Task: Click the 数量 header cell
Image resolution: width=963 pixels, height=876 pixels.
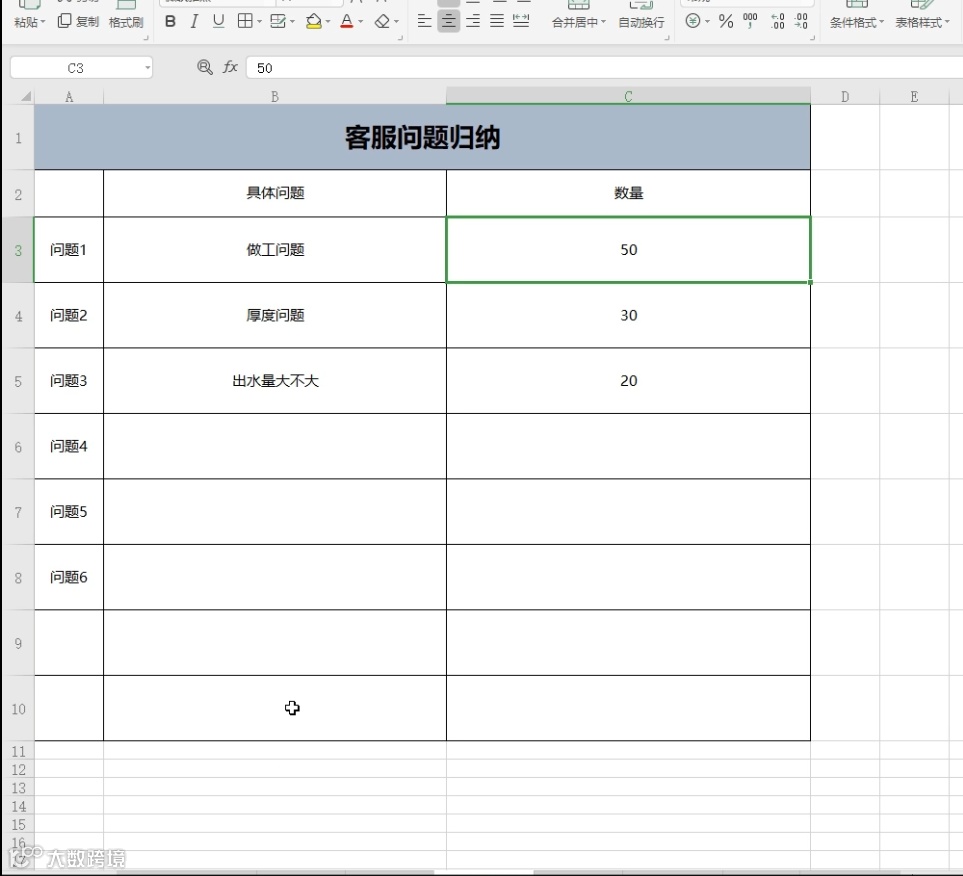Action: (x=628, y=193)
